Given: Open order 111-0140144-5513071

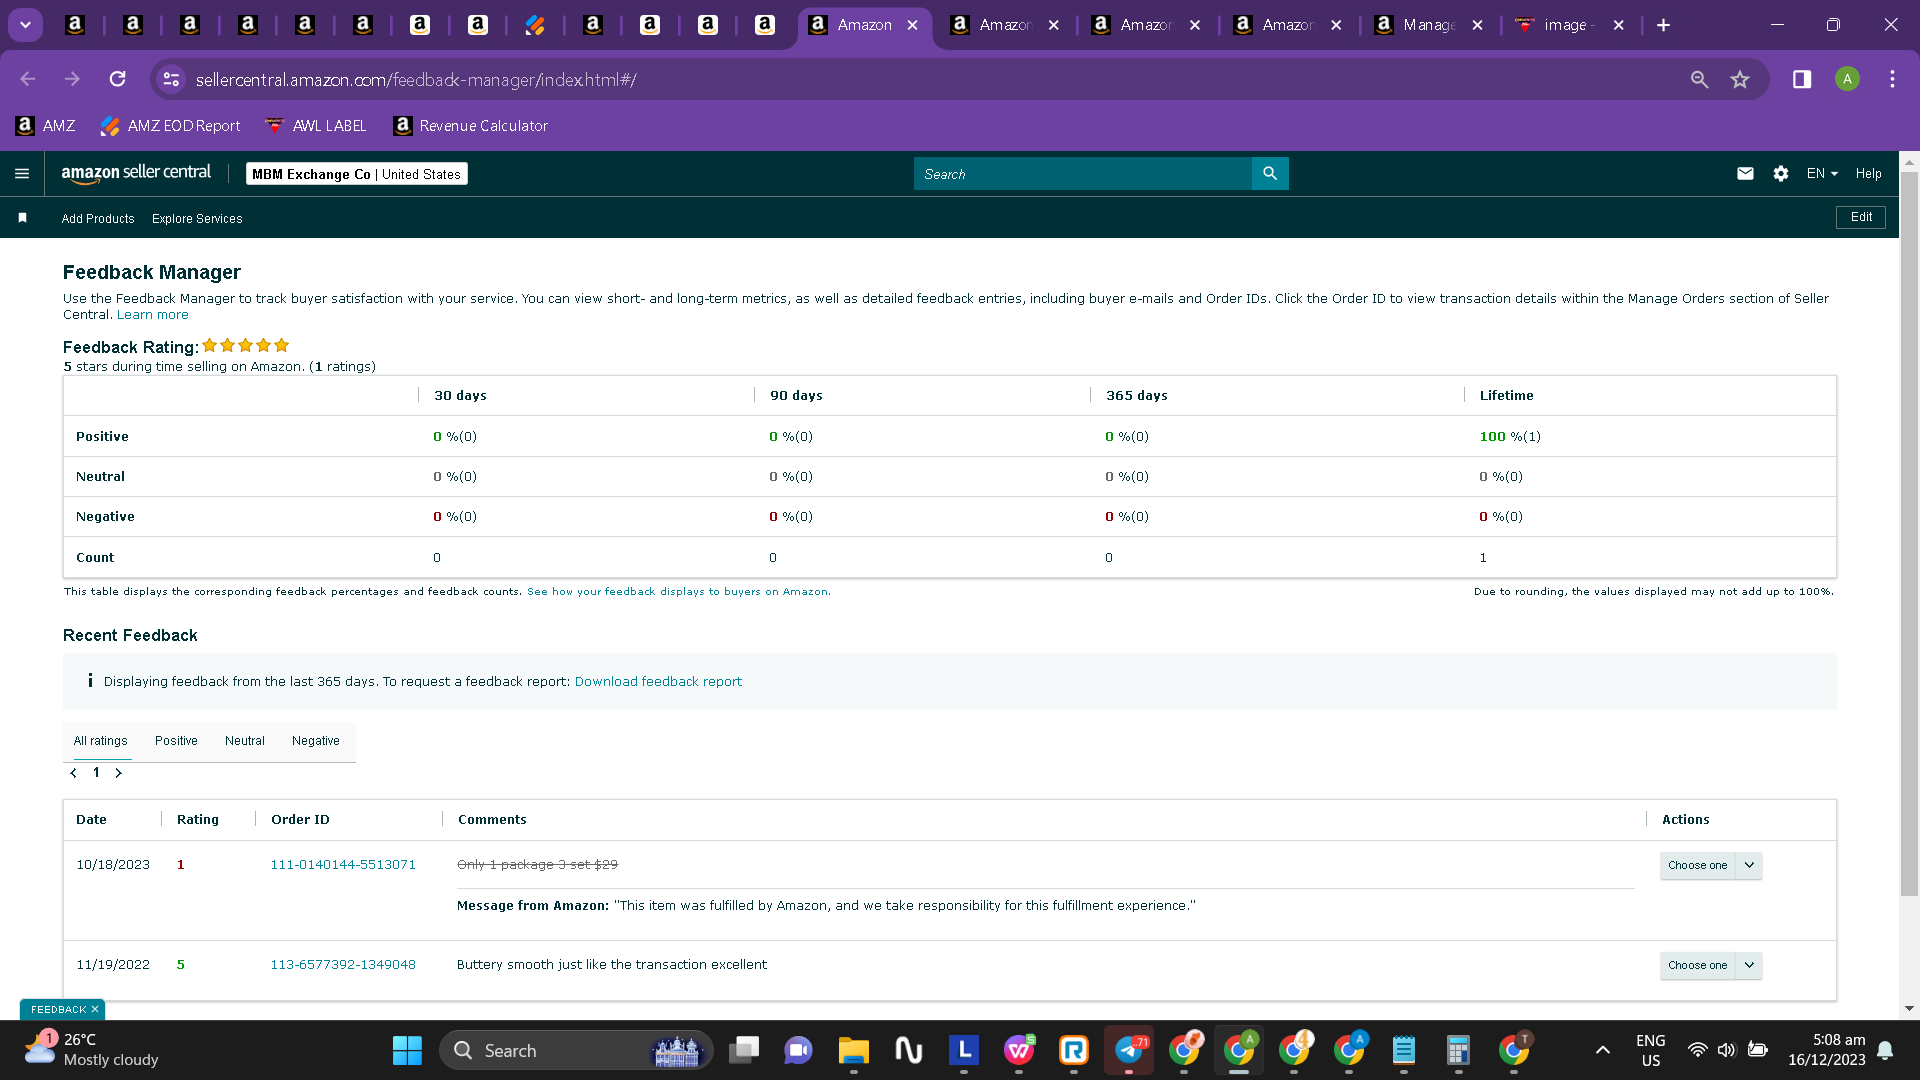Looking at the screenshot, I should [343, 865].
